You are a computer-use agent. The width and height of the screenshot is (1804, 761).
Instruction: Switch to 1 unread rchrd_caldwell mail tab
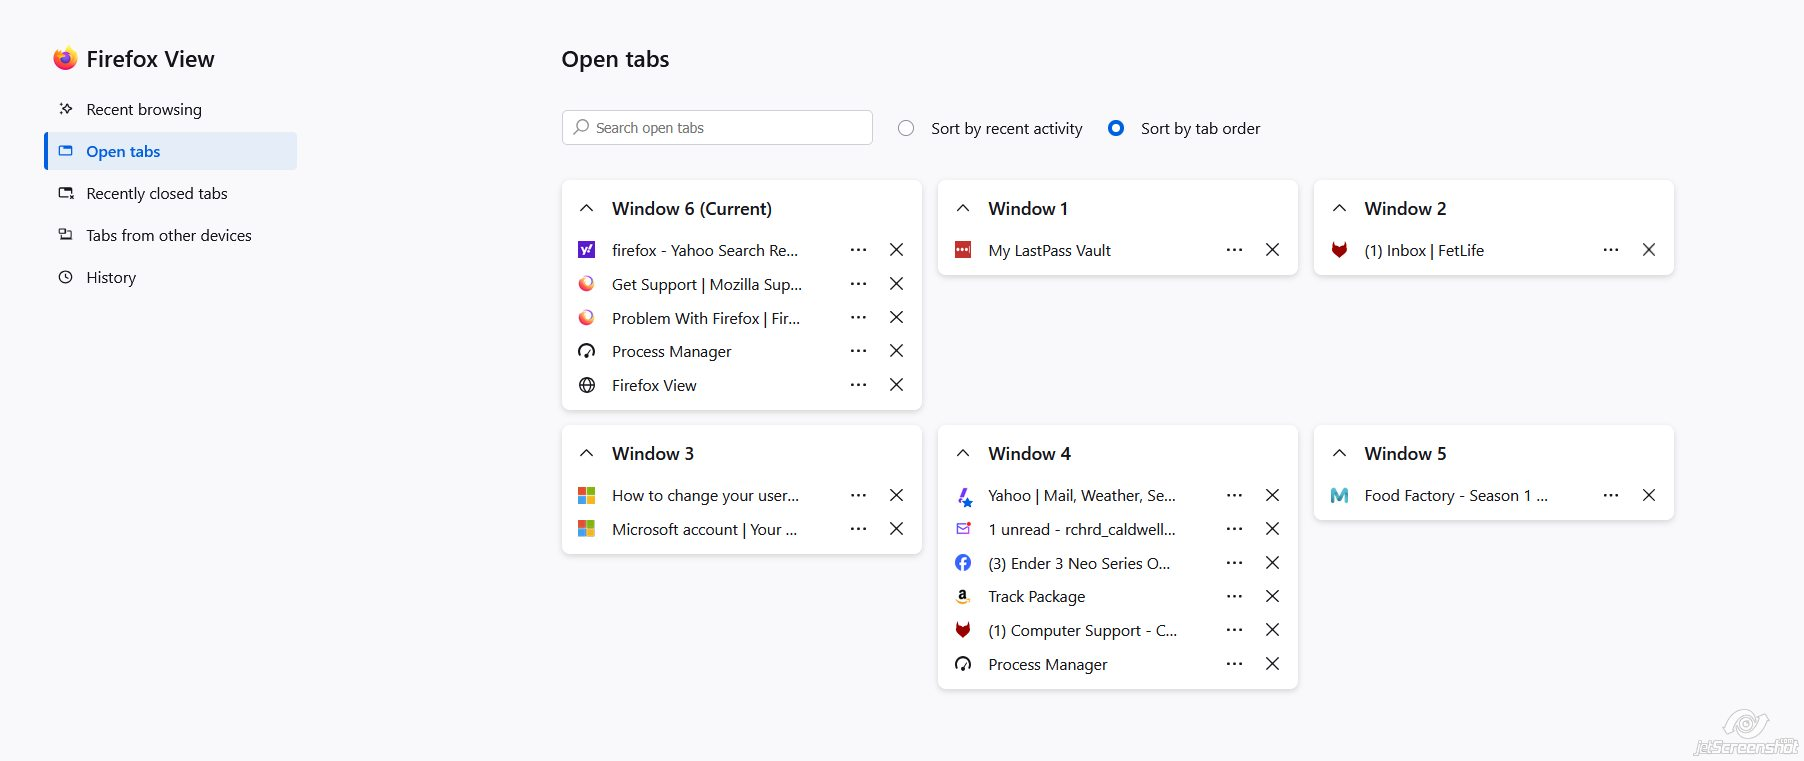[x=1082, y=529]
